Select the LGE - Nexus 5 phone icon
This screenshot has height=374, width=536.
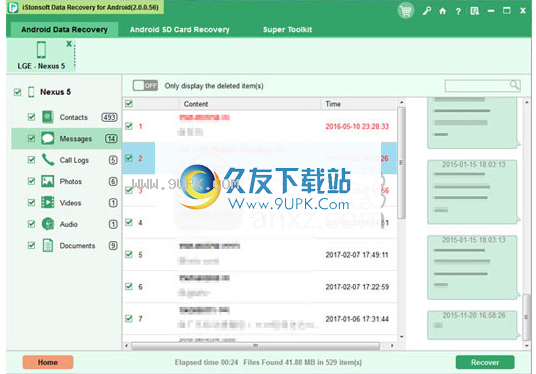click(x=41, y=50)
